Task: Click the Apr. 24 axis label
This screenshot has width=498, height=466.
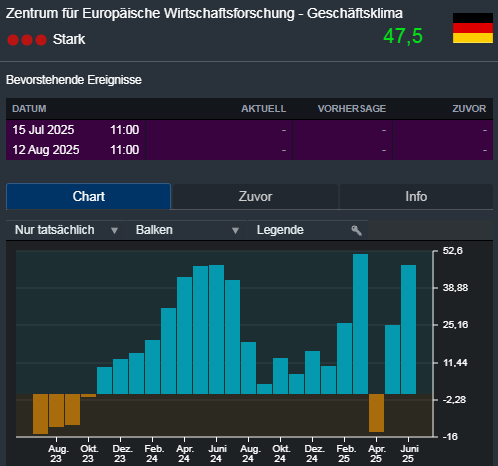Action: pyautogui.click(x=185, y=454)
